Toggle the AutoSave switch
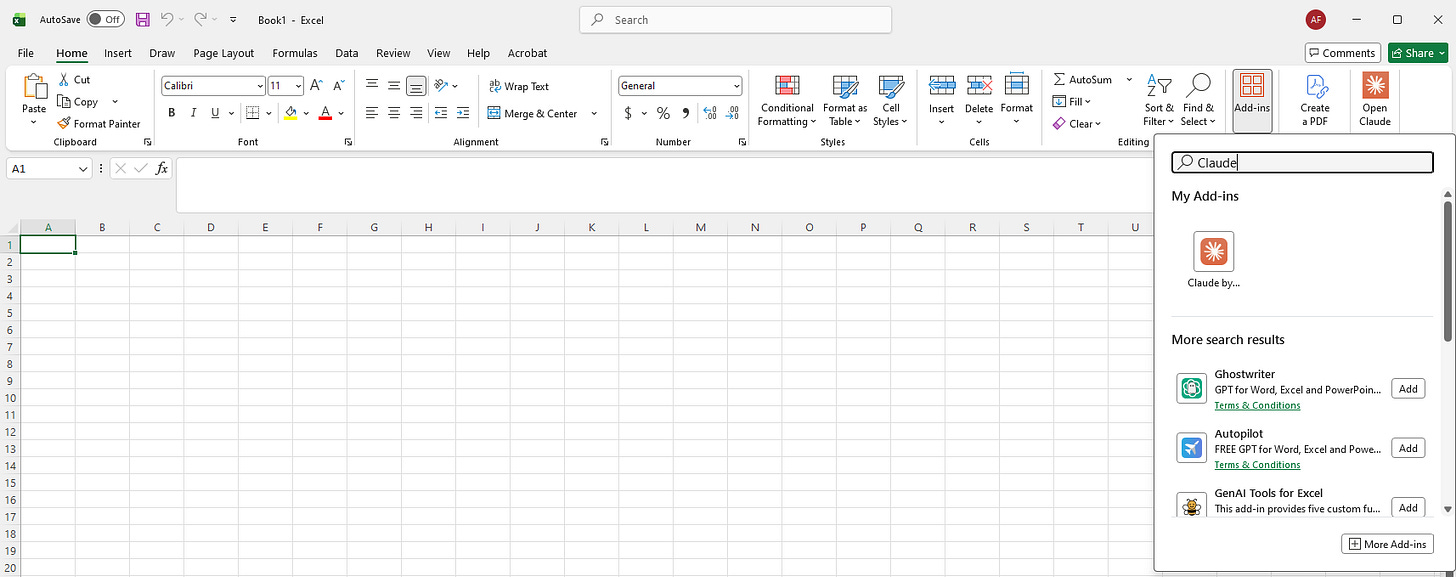 coord(105,19)
